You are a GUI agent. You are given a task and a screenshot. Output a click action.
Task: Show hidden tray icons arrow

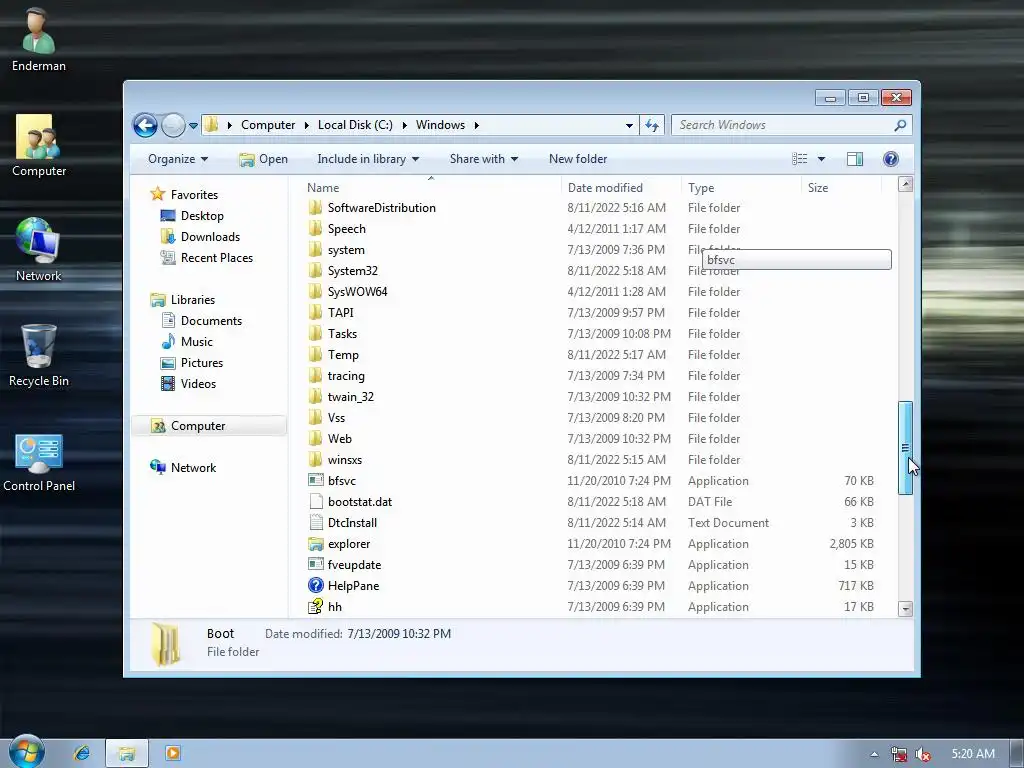(874, 754)
